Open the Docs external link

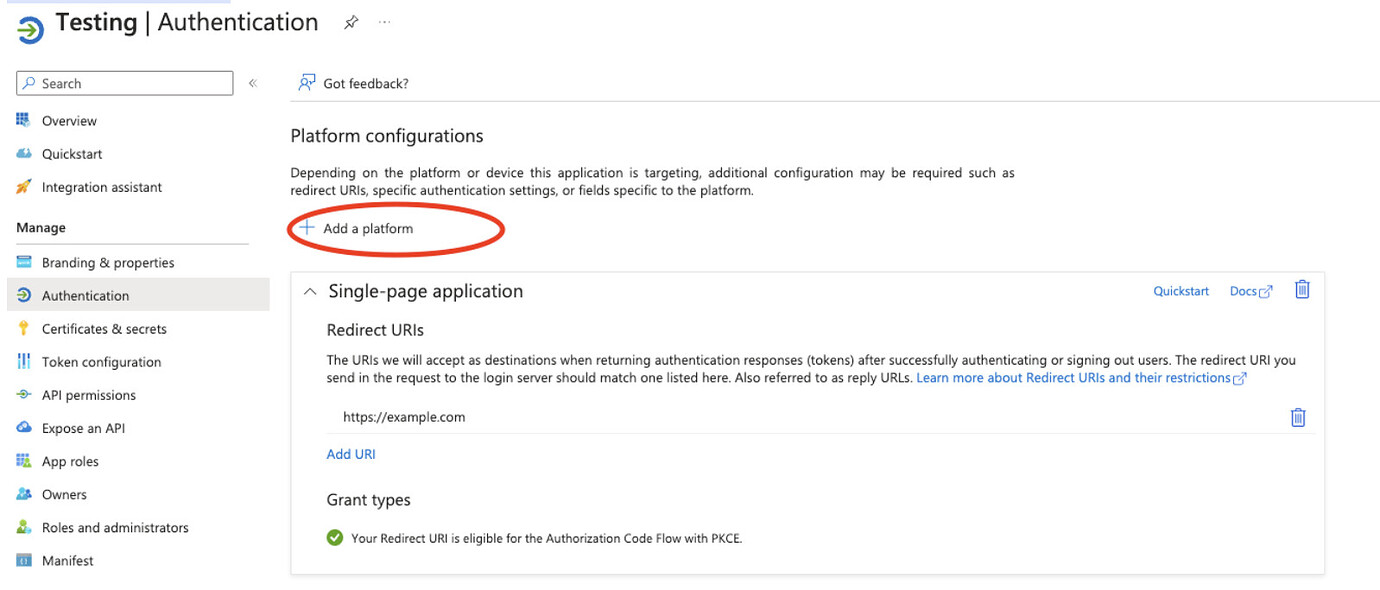tap(1250, 291)
